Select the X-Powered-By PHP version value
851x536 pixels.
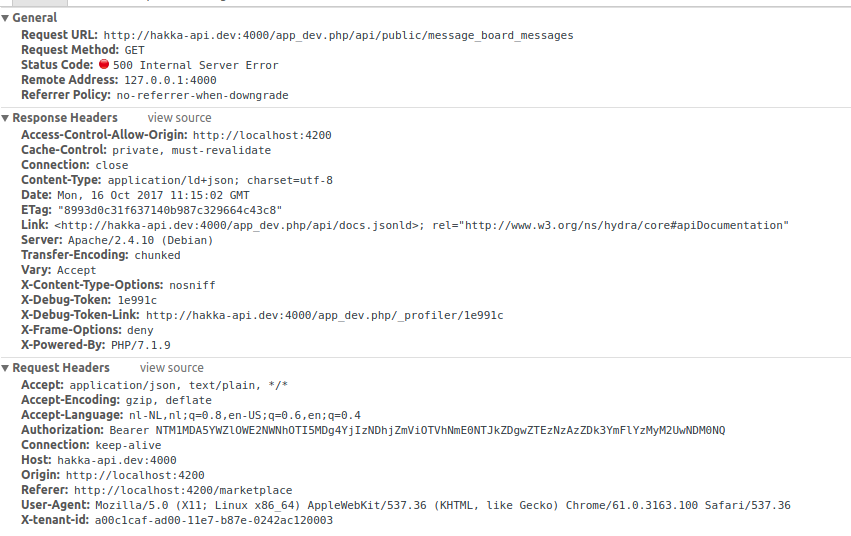[x=141, y=345]
